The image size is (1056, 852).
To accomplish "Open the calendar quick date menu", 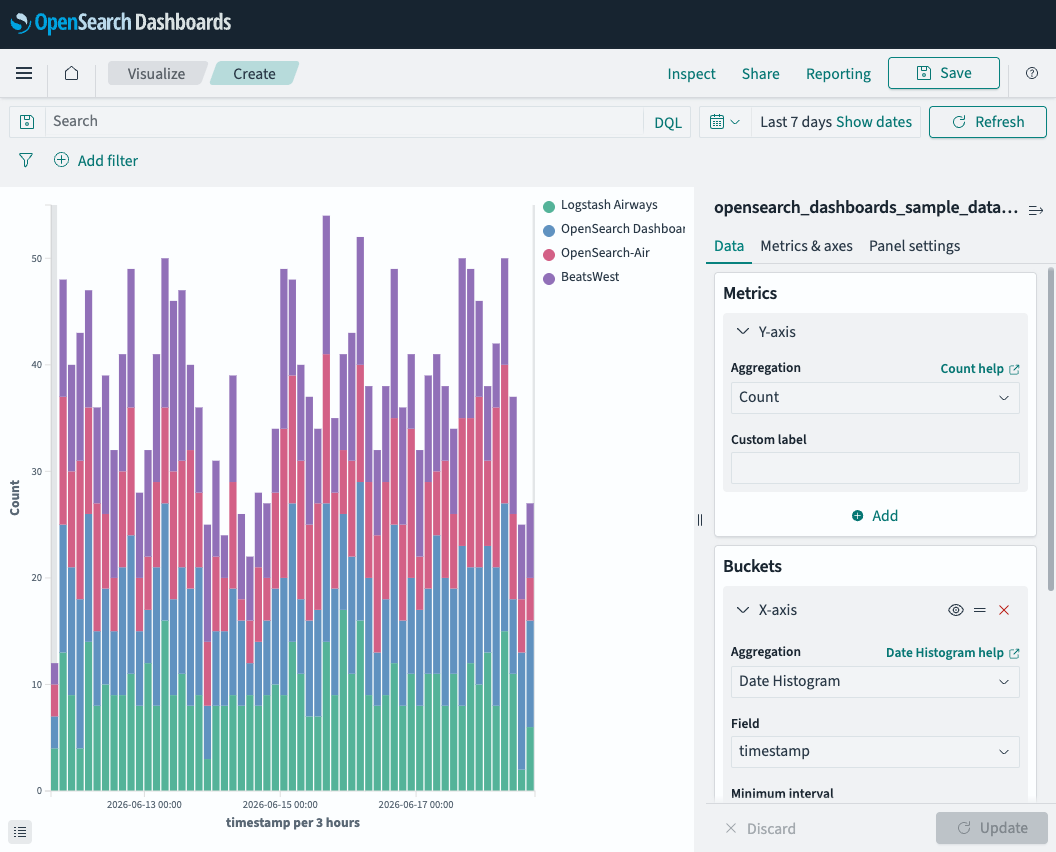I will (x=725, y=122).
